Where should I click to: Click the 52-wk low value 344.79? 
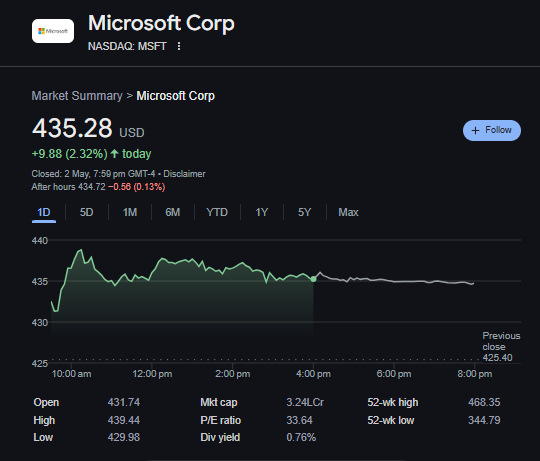pos(484,420)
